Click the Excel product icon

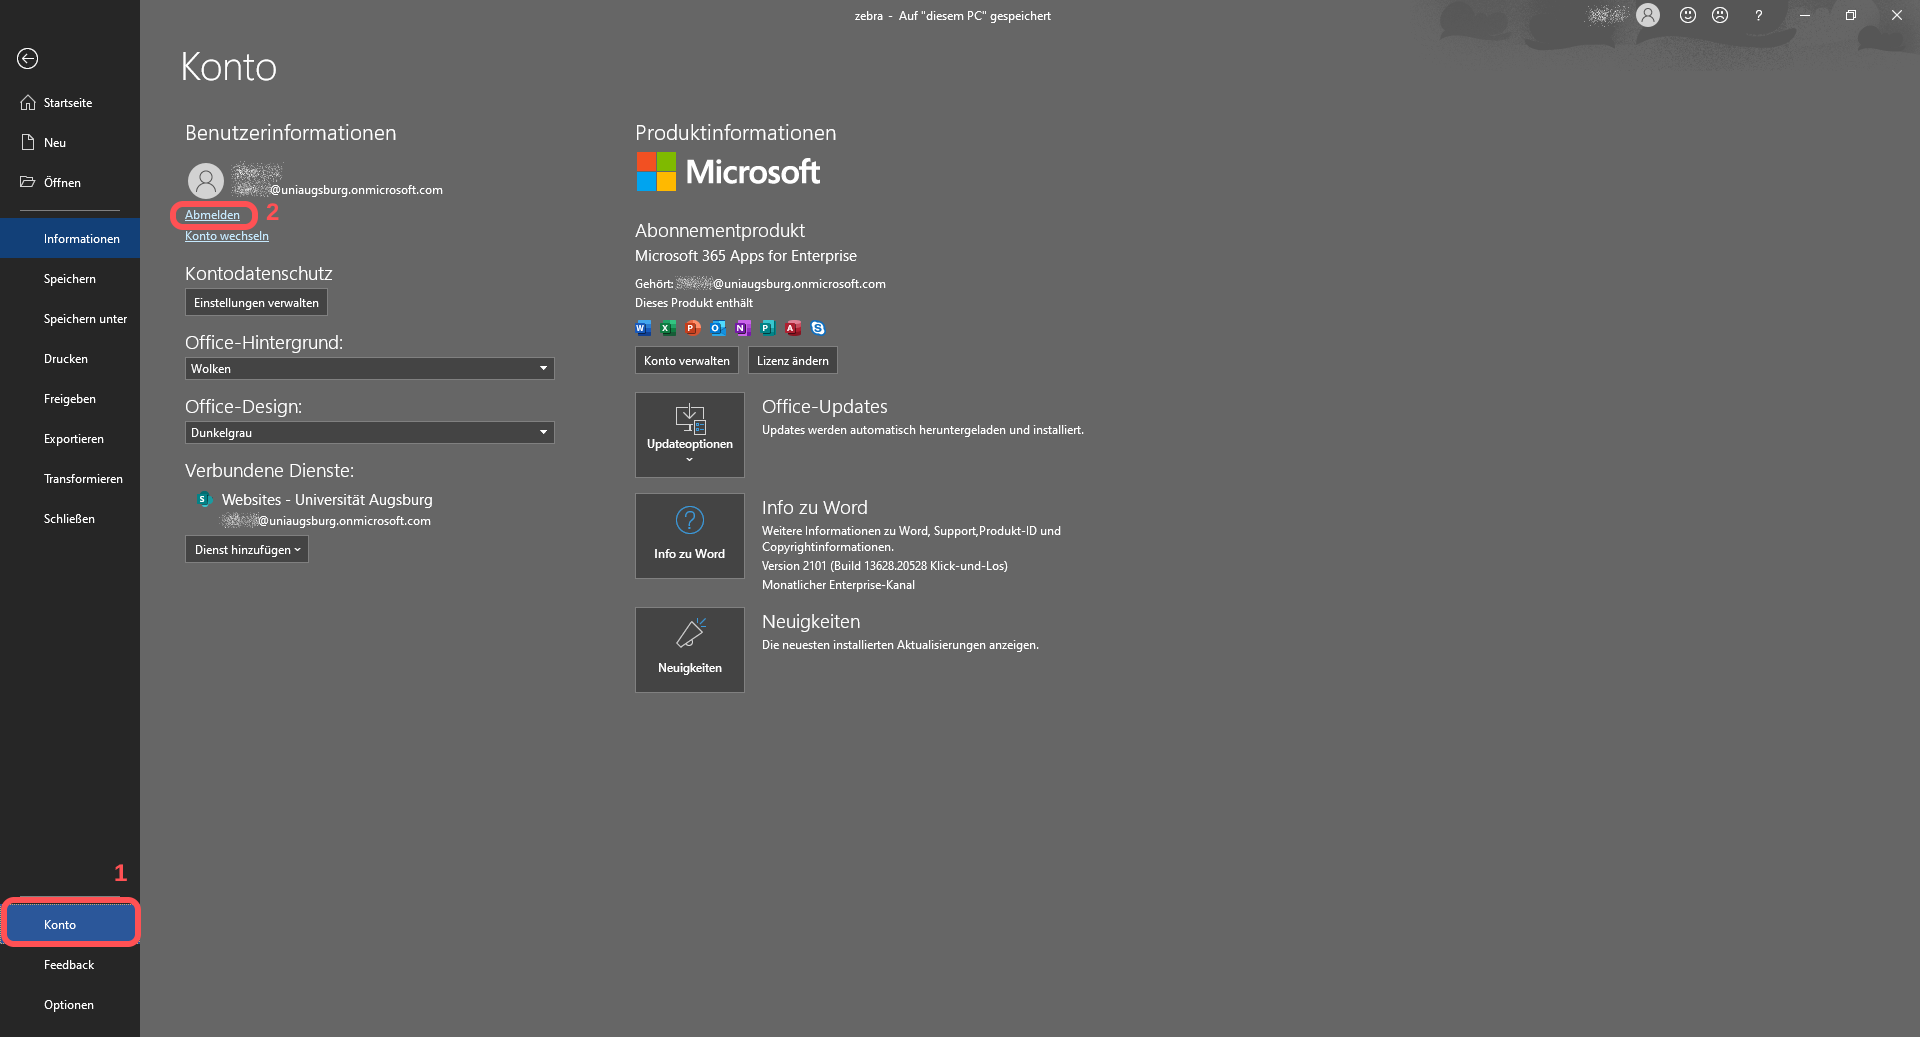pos(668,328)
